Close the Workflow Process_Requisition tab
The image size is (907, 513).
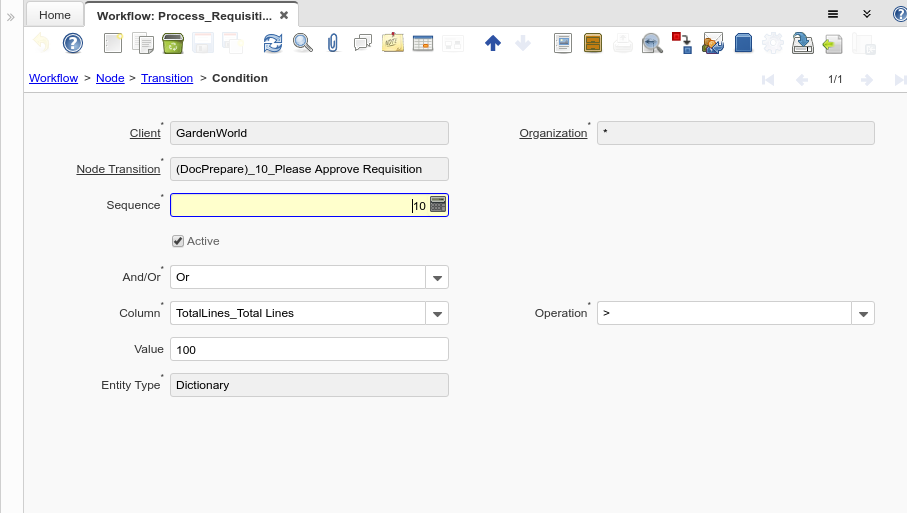click(x=284, y=15)
